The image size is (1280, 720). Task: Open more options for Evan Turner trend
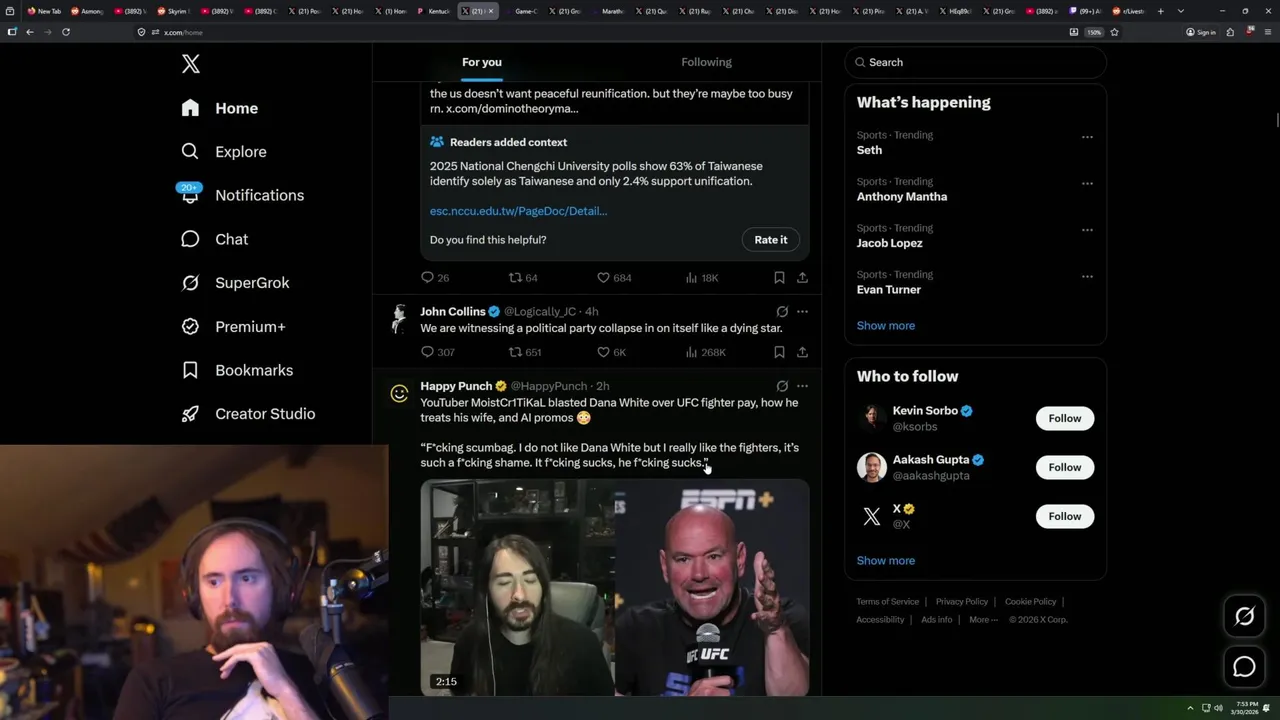click(1087, 277)
